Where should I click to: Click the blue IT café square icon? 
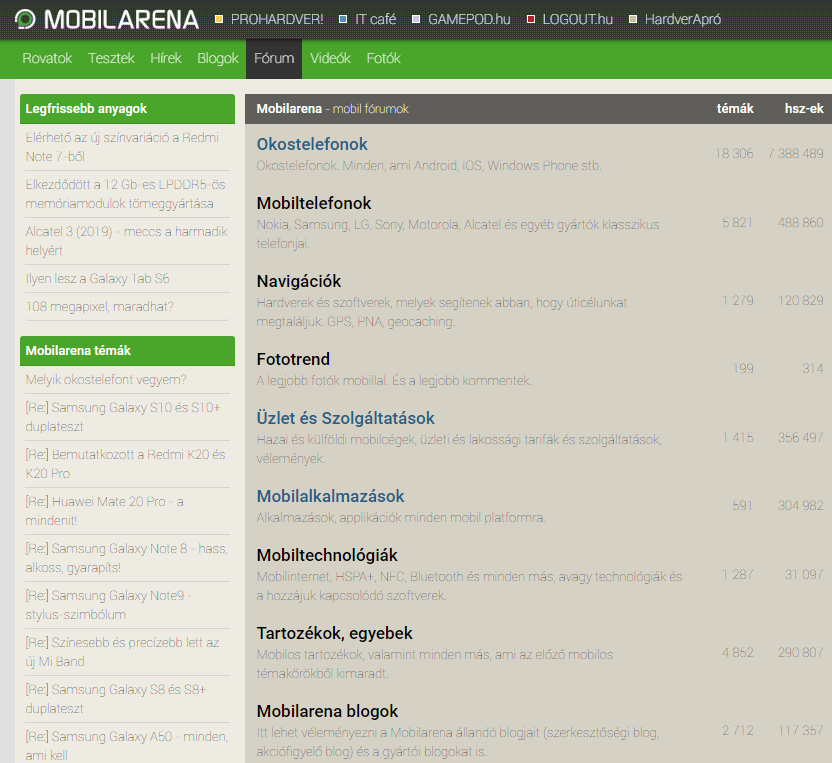point(343,20)
